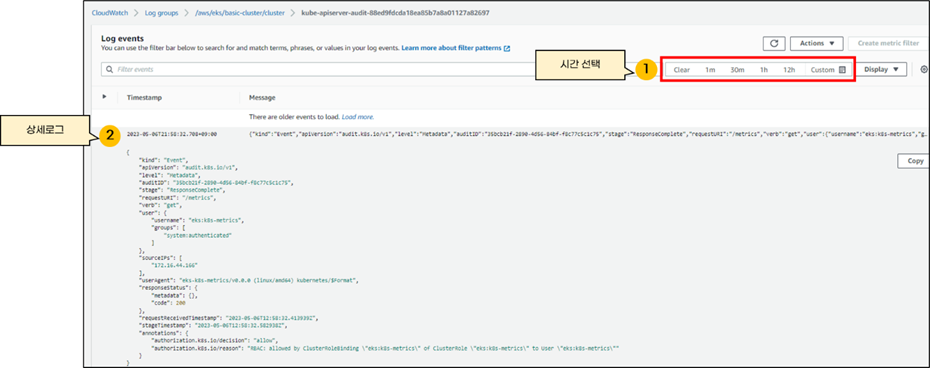
Task: Open the Actions dropdown menu
Action: tap(817, 43)
